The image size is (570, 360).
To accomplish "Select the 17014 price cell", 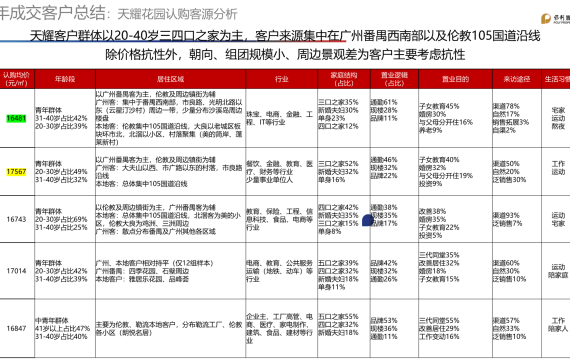I will tap(17, 271).
